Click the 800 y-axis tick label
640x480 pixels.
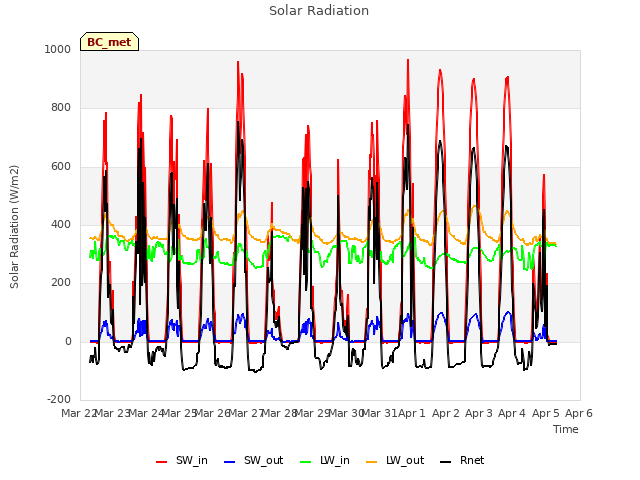pos(61,108)
